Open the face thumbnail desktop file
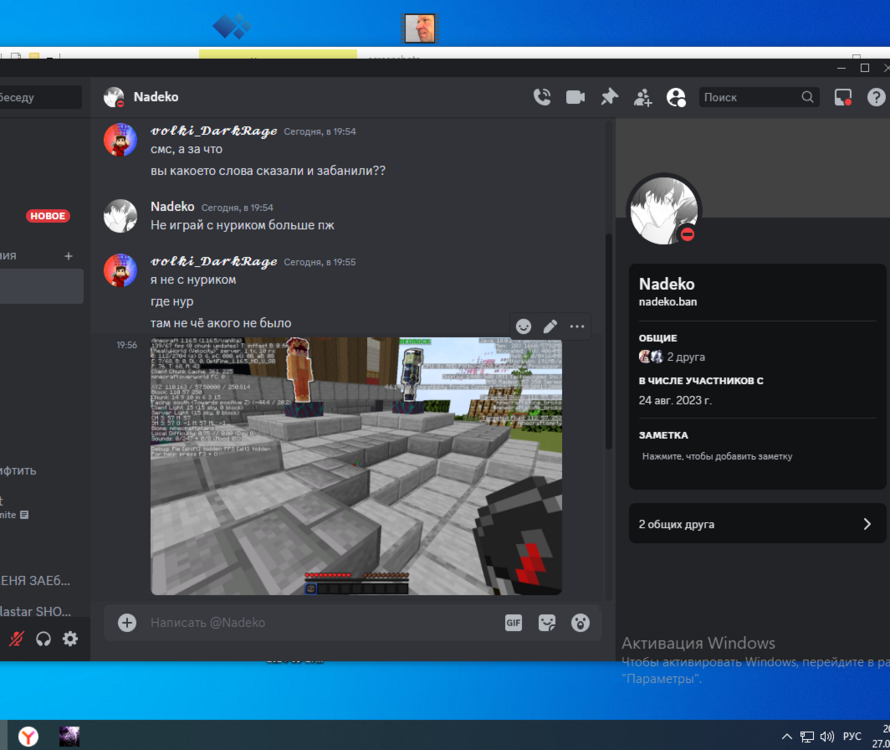Screen dimensions: 890x750 point(420,28)
